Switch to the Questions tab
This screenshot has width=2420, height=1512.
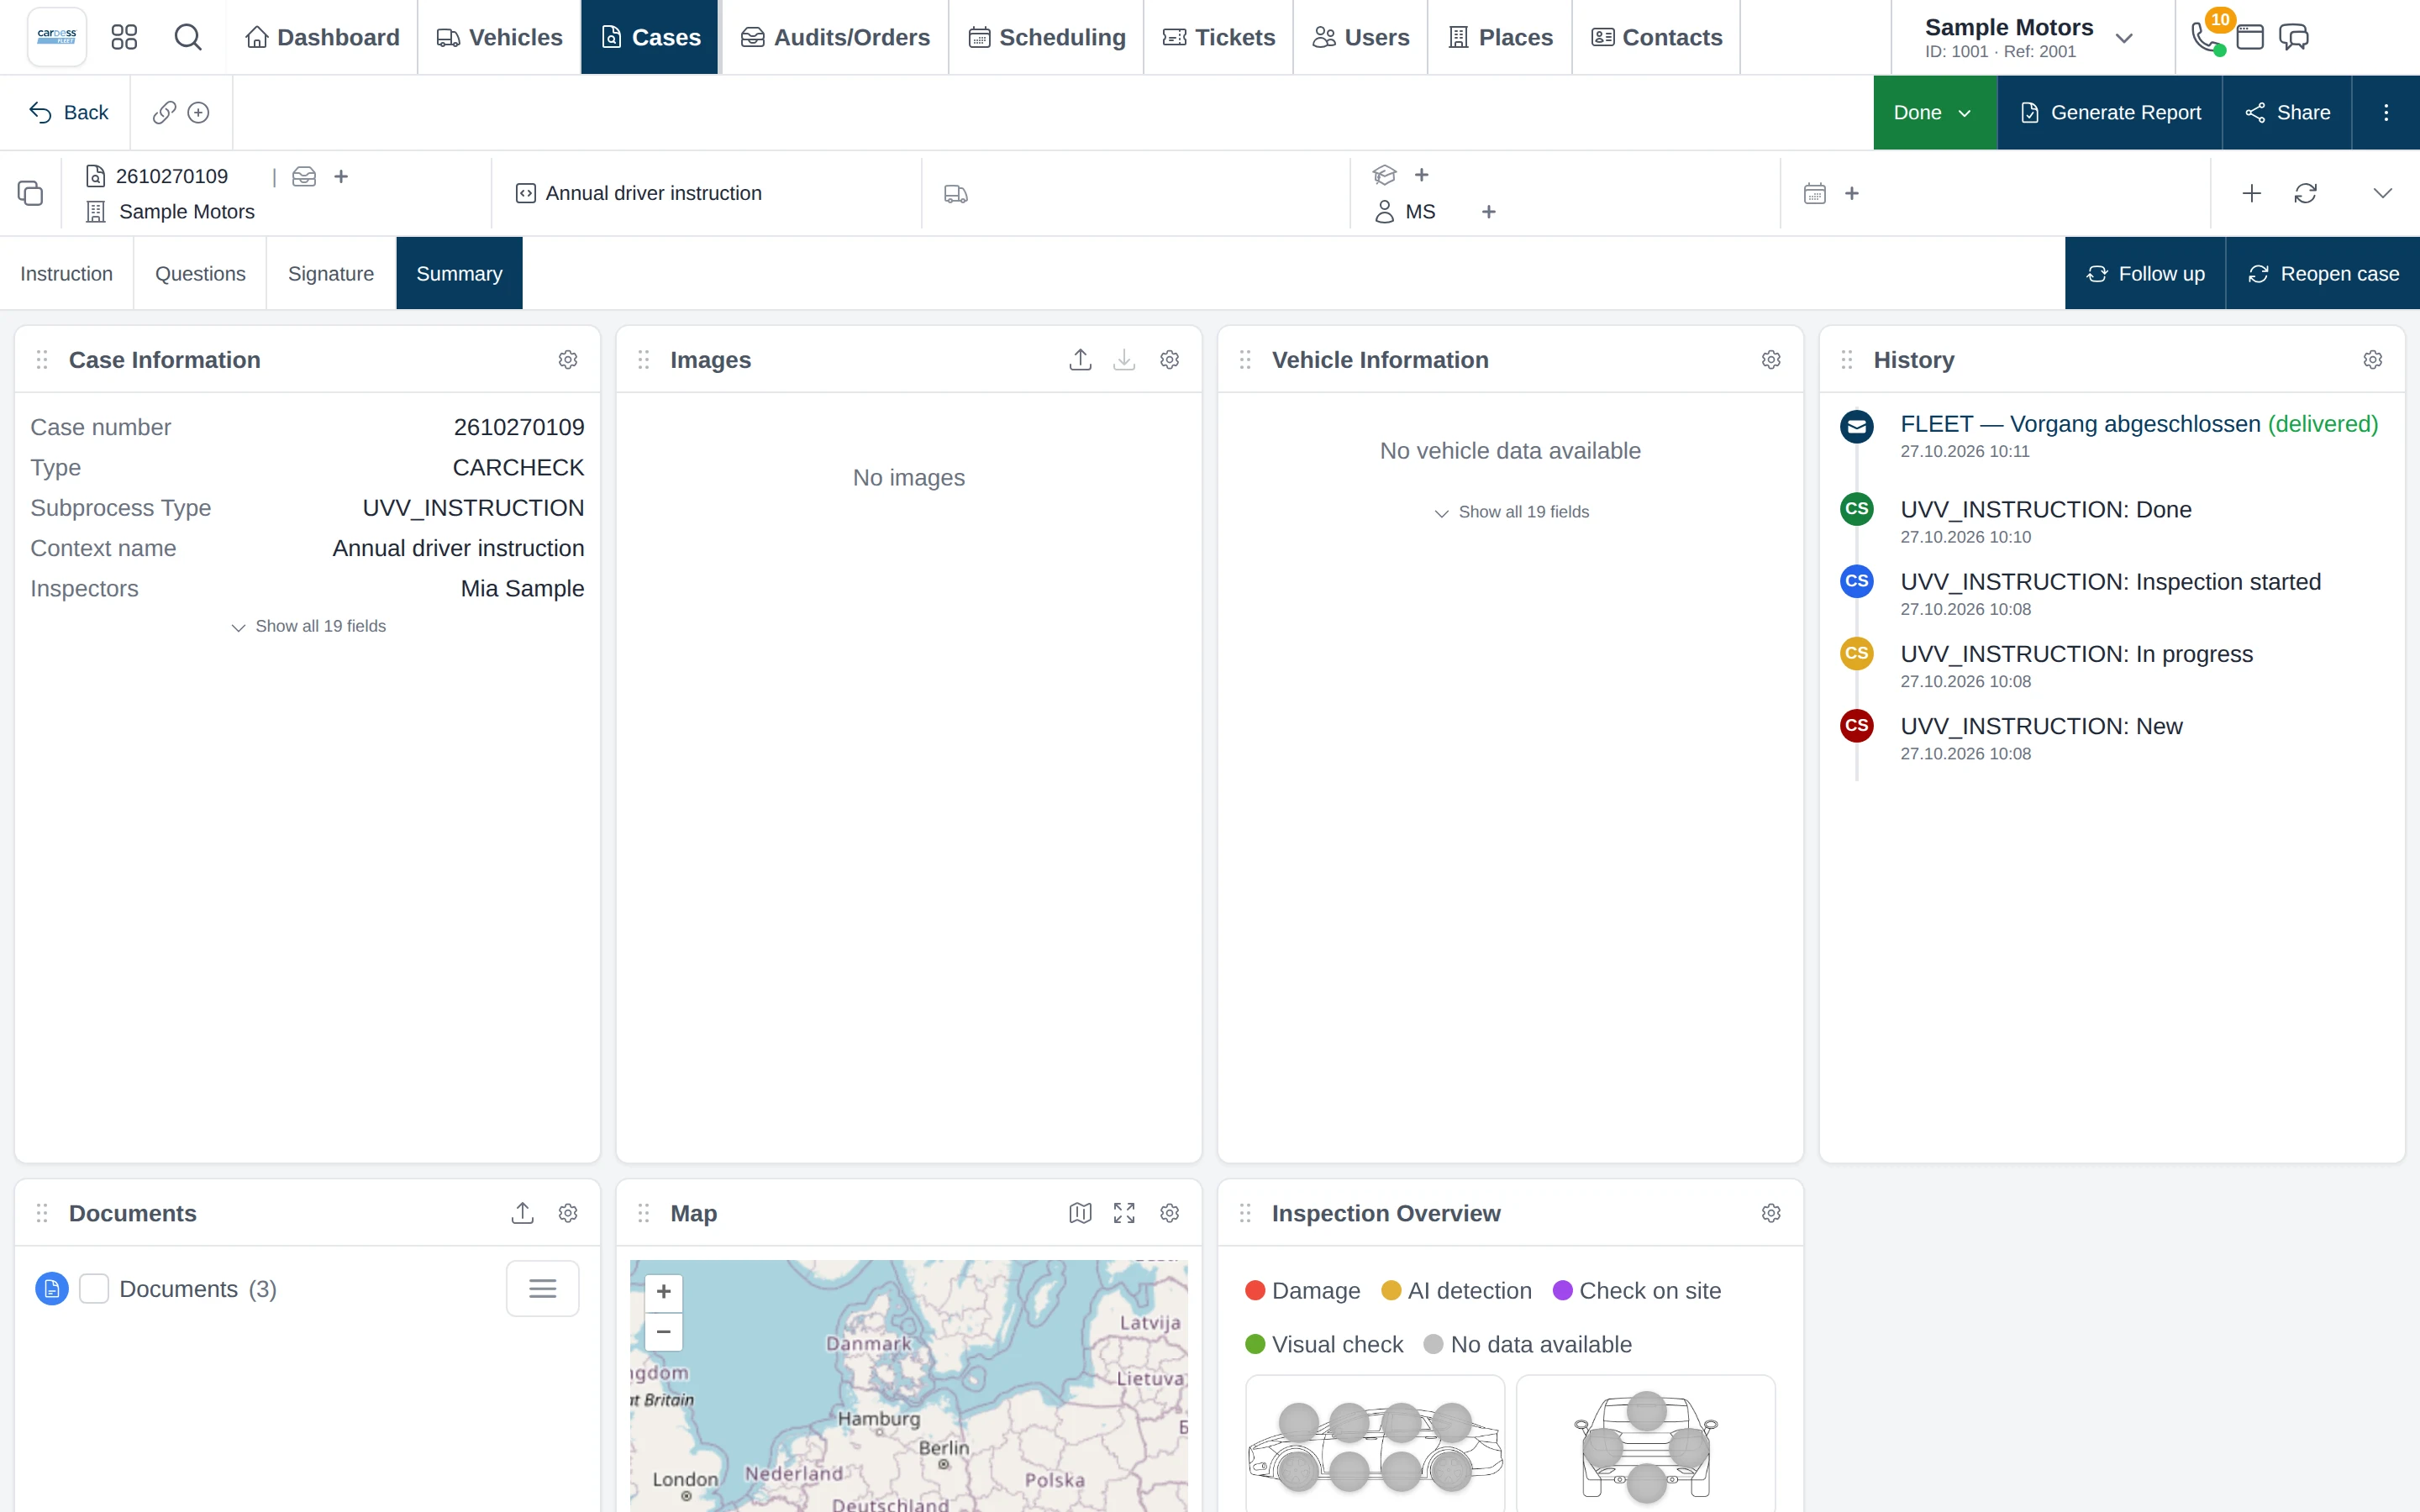coord(200,273)
